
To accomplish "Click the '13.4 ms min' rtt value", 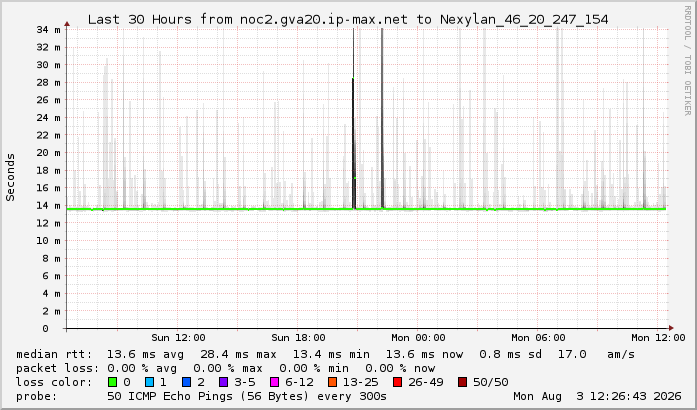I will pos(331,354).
